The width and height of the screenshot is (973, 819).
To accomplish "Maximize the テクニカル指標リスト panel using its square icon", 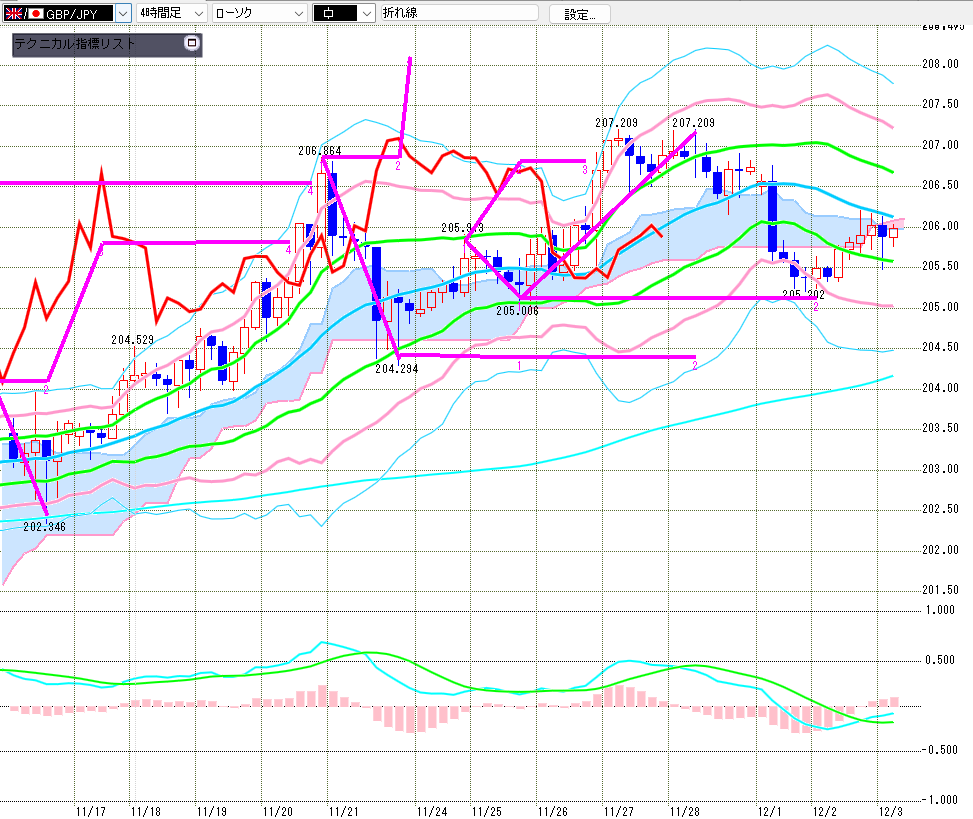I will coord(192,44).
